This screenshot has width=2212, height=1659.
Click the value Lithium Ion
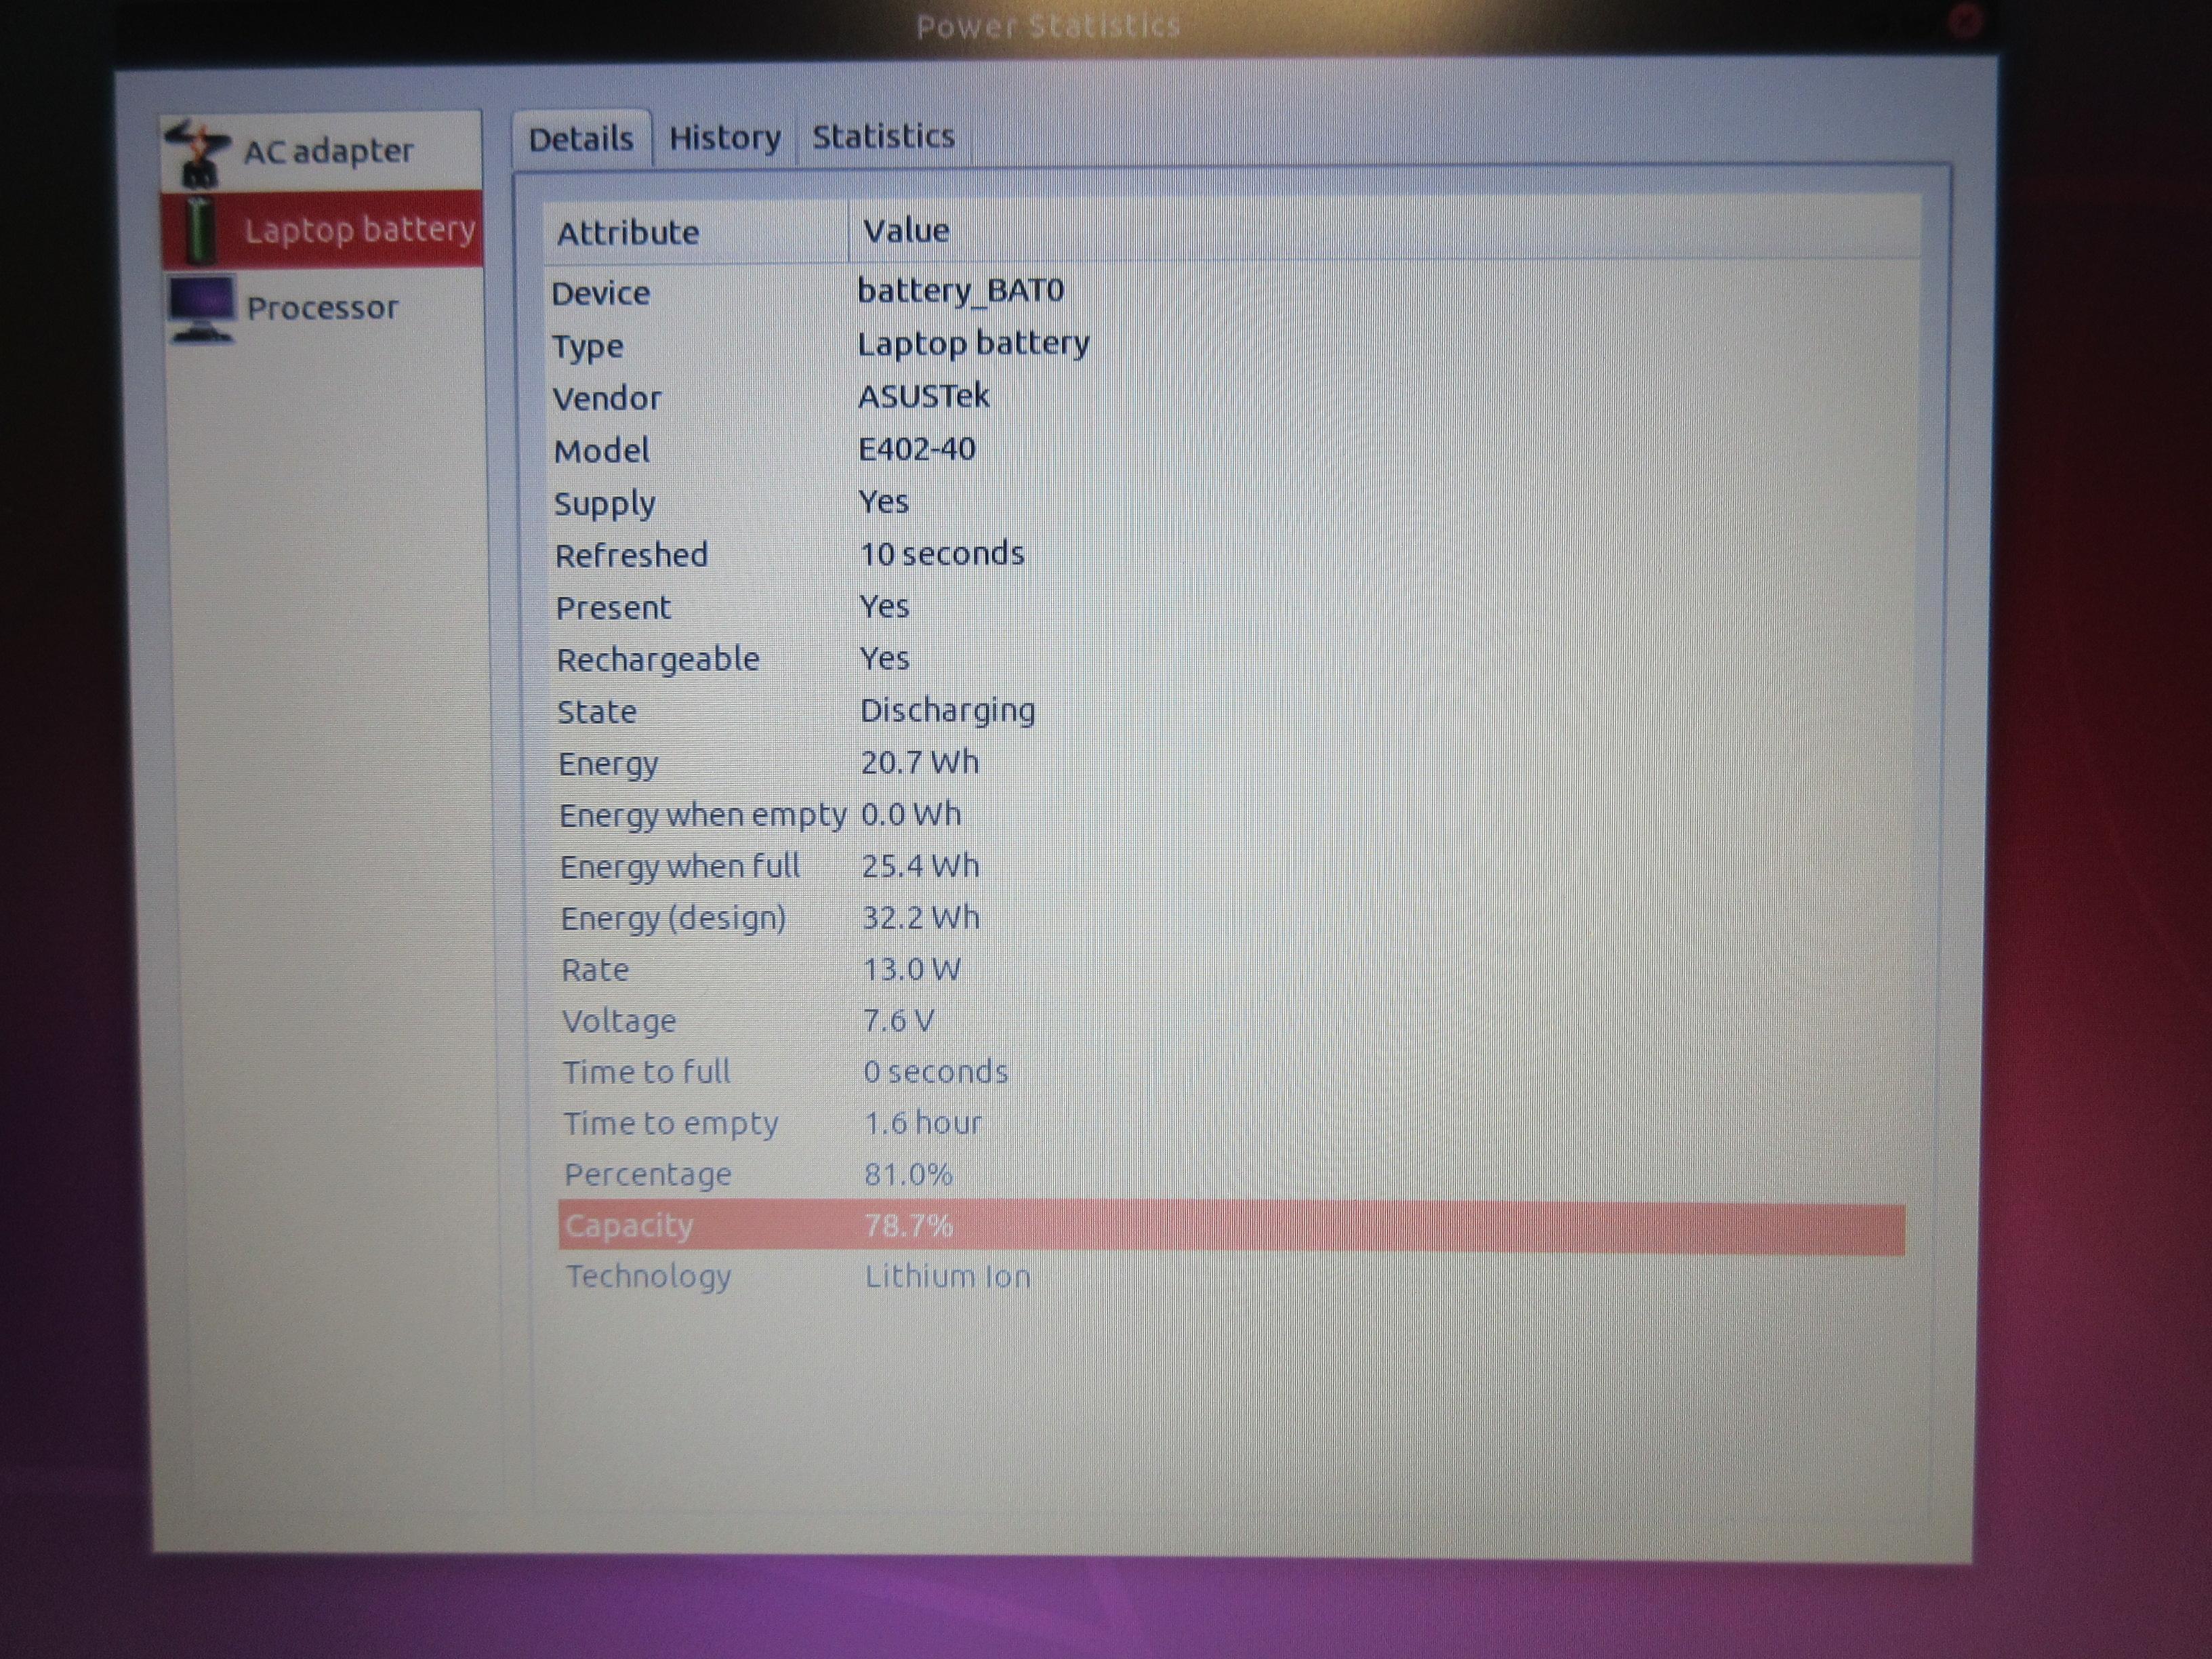948,1277
